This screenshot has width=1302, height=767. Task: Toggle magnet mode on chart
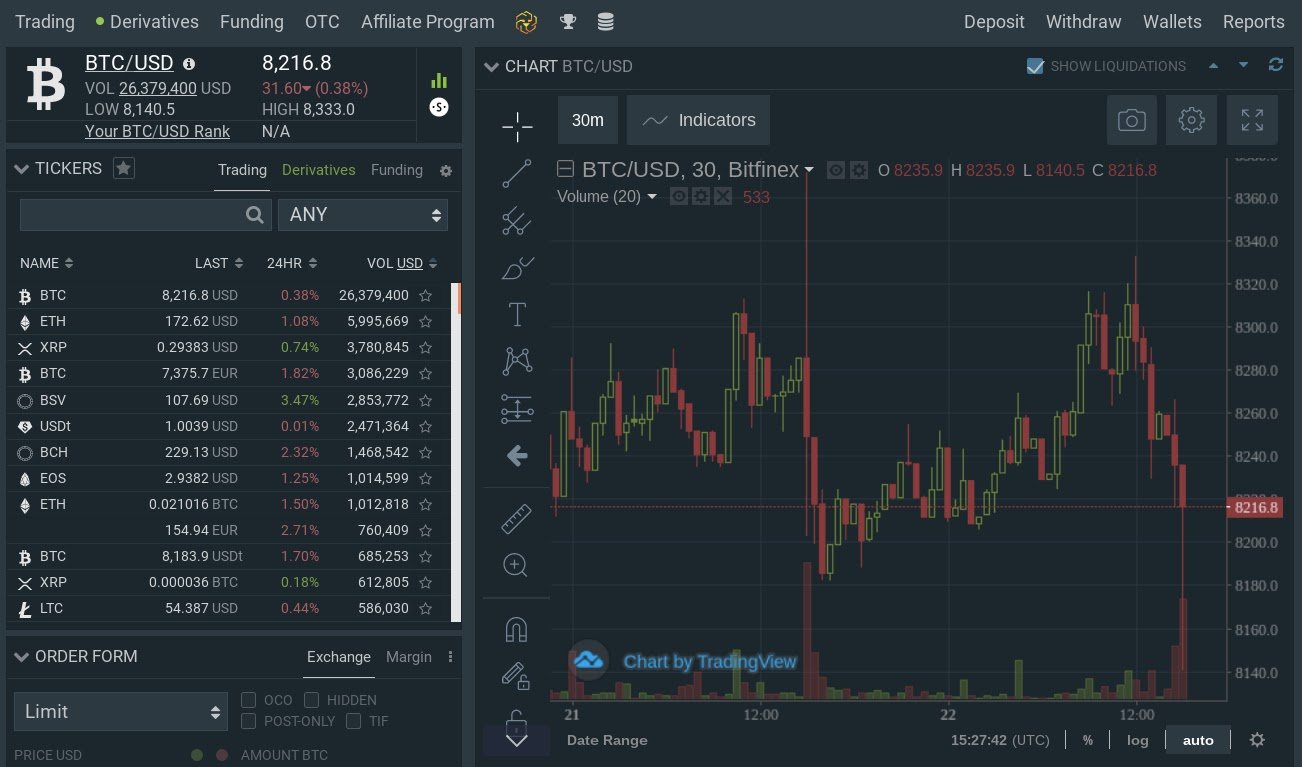(516, 629)
